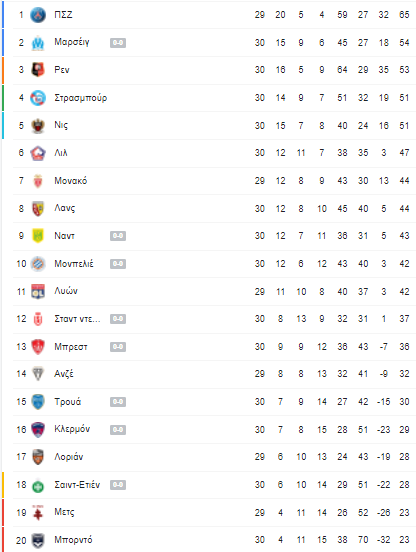Click the Λυών team logo
Viewport: 416px width, 552px height.
(x=38, y=291)
